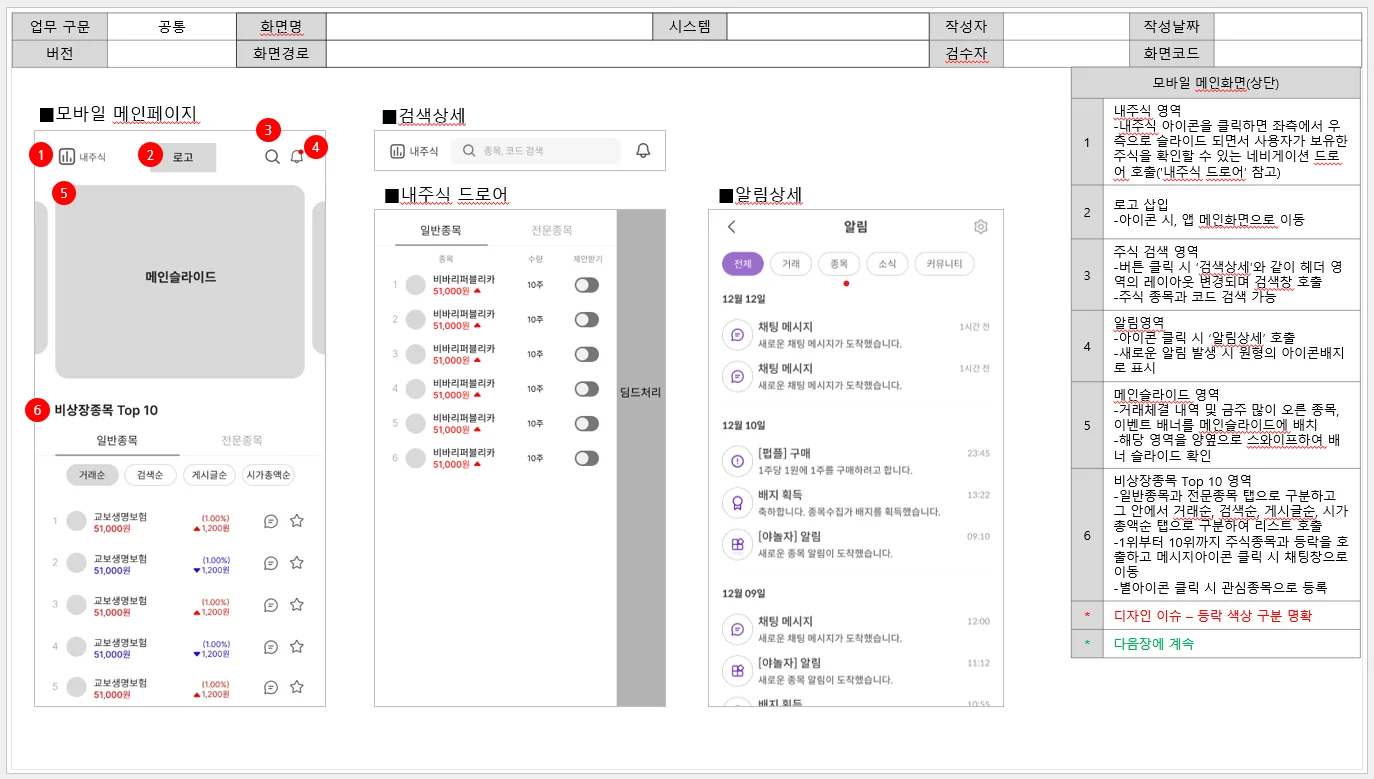Click the 12월 10일 date header in 알림
1374x779 pixels.
[x=744, y=425]
